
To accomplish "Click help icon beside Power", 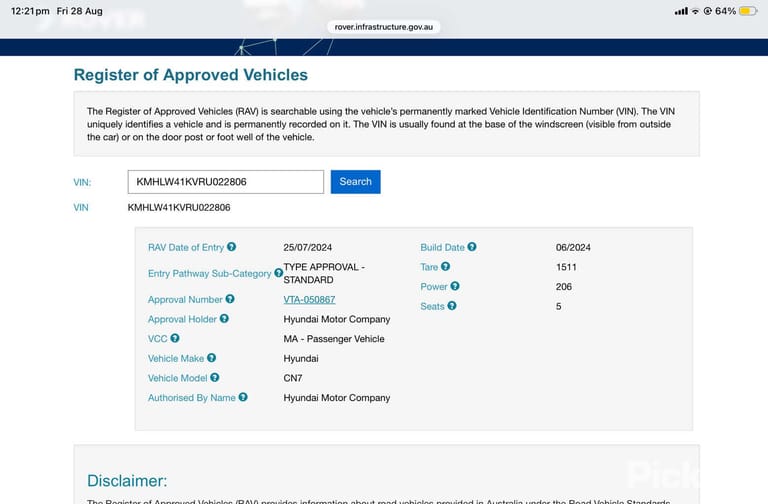I will (455, 286).
